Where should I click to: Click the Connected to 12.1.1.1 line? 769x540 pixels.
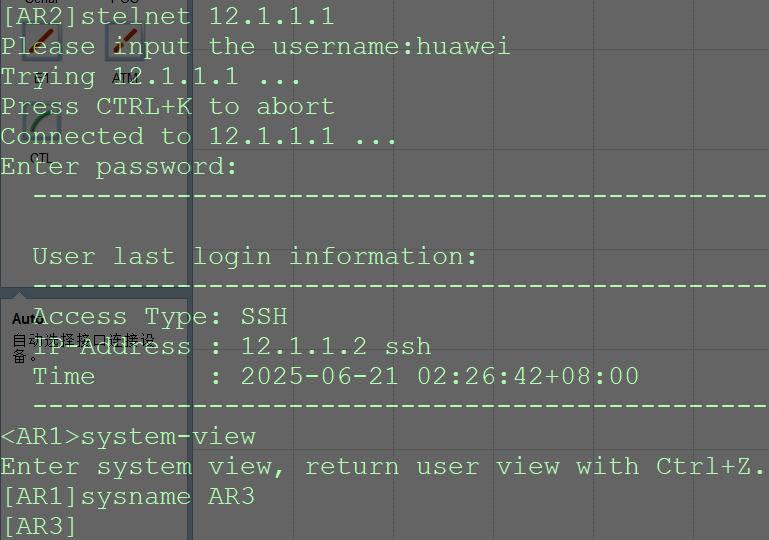pos(198,136)
